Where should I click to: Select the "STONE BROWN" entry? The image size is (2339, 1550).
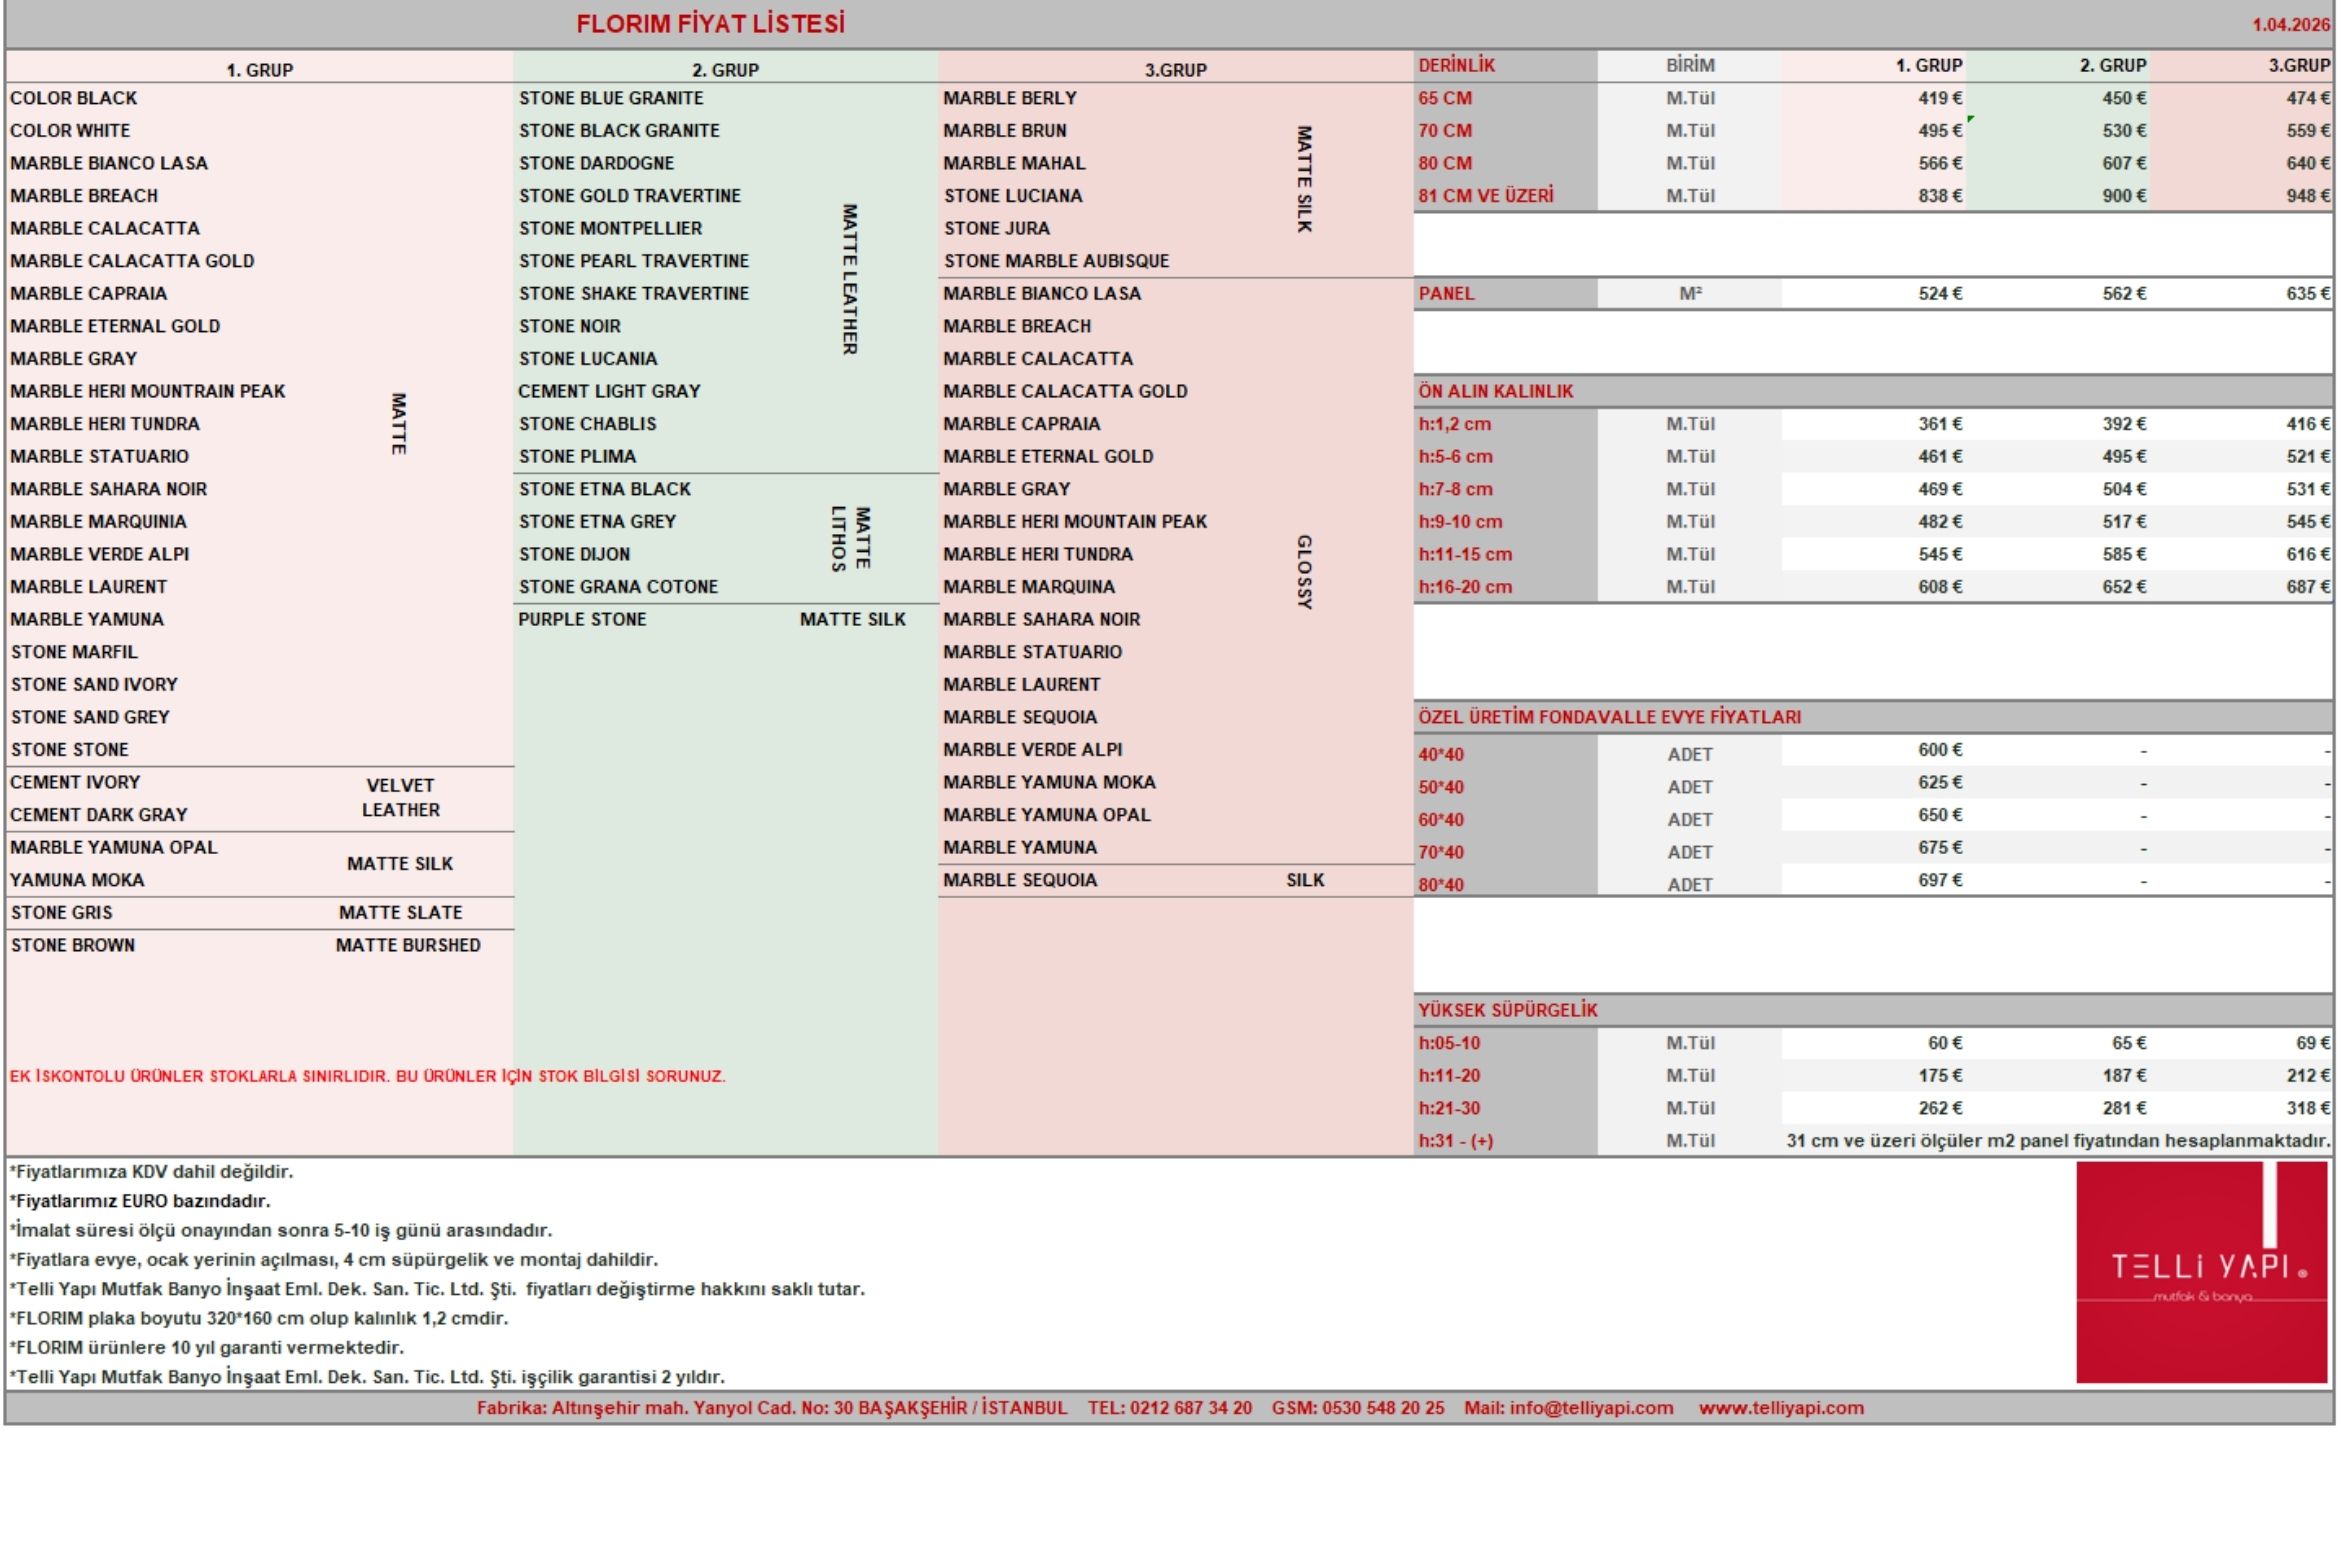coord(73,945)
